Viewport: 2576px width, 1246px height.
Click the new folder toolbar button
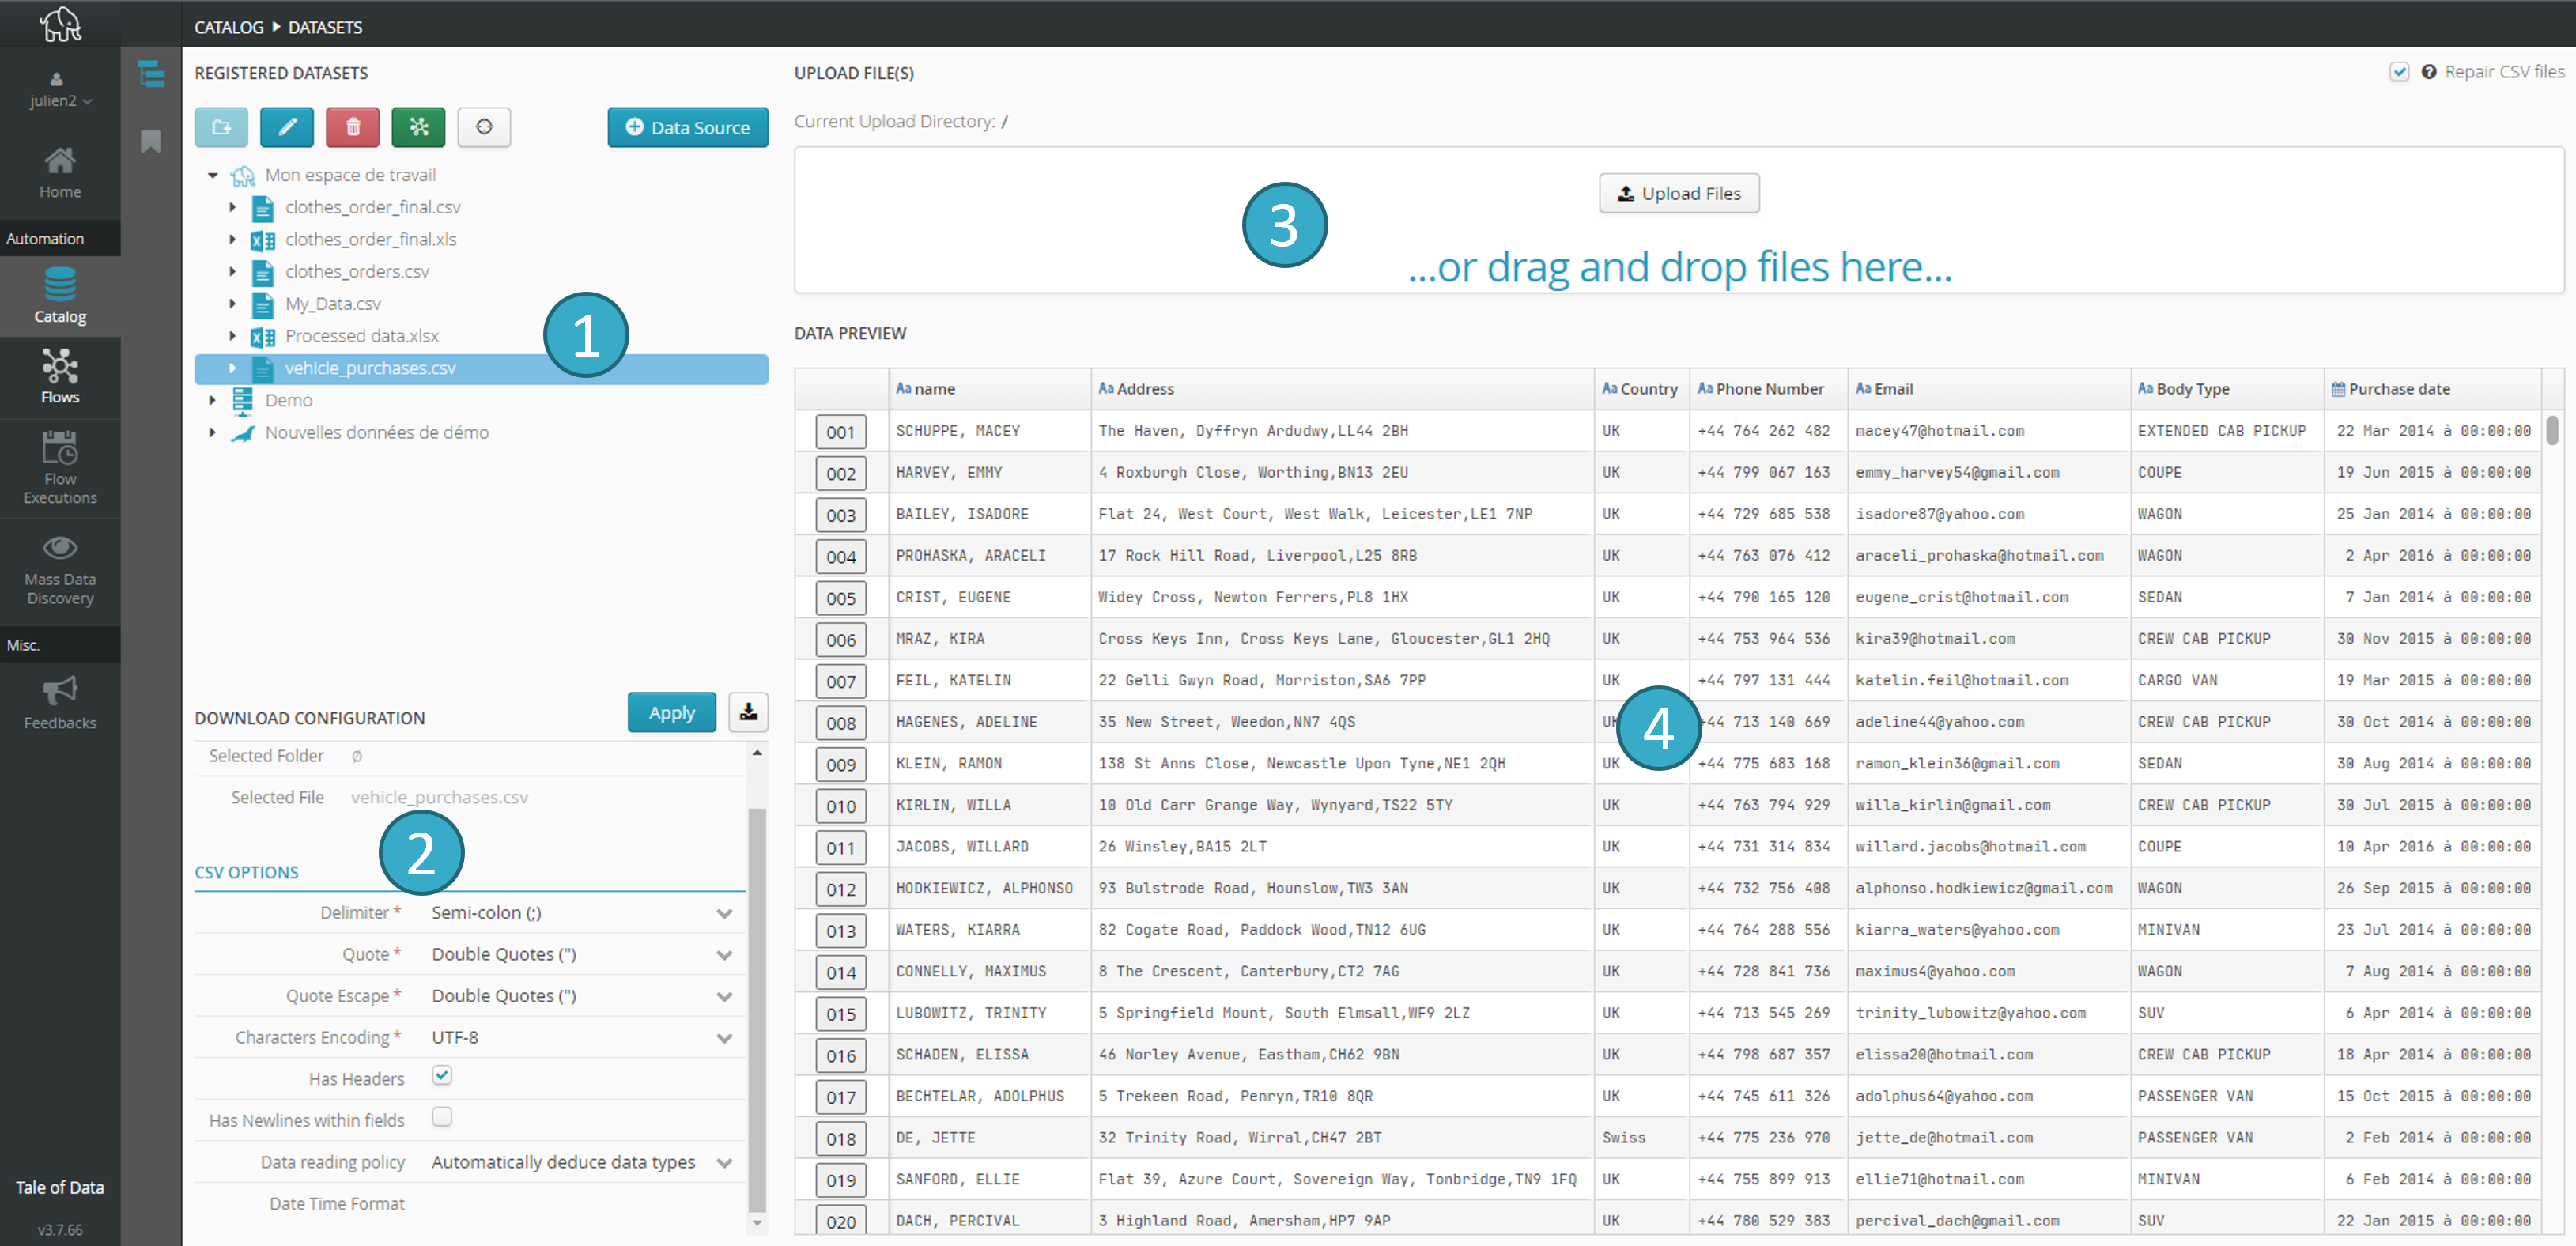(x=221, y=127)
